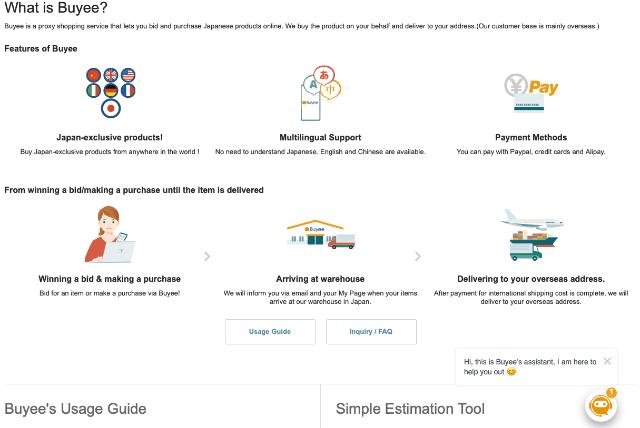
Task: Click the Buyee warehouse illustration
Action: (x=320, y=235)
